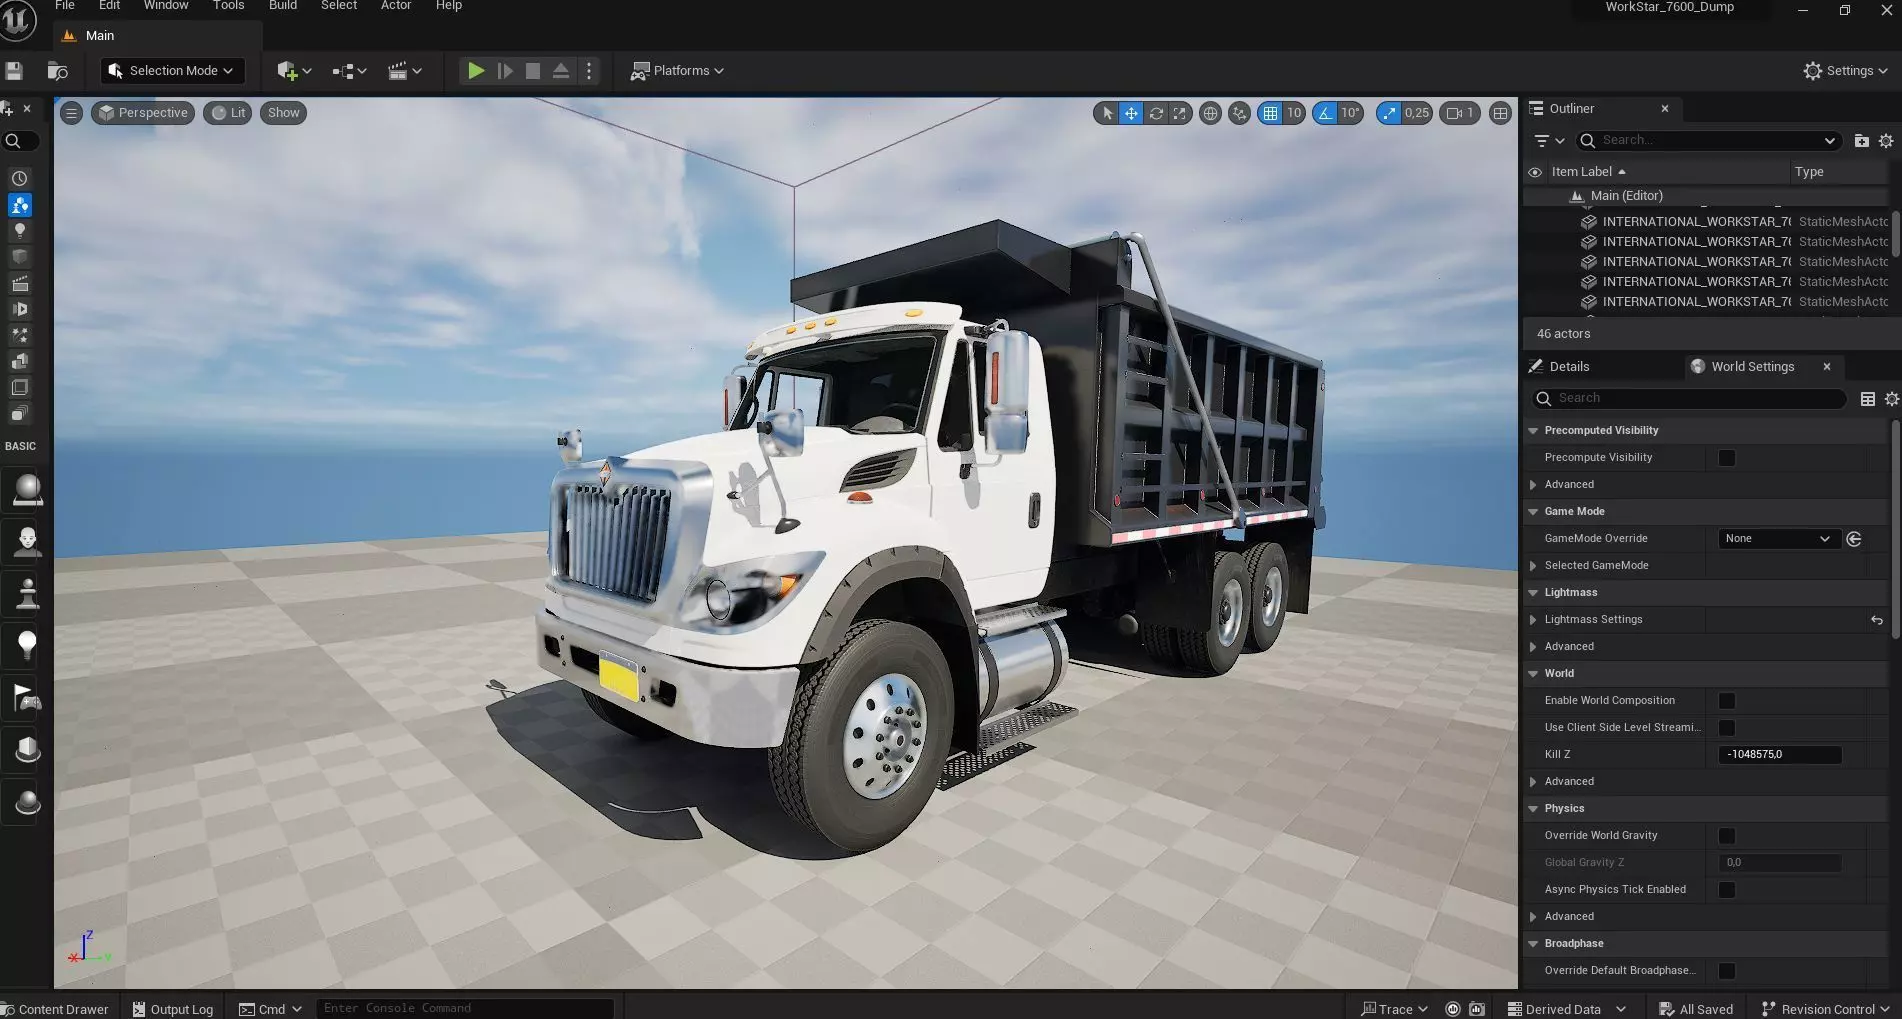The width and height of the screenshot is (1902, 1019).
Task: Select the Lights category bulb icon
Action: 19,231
